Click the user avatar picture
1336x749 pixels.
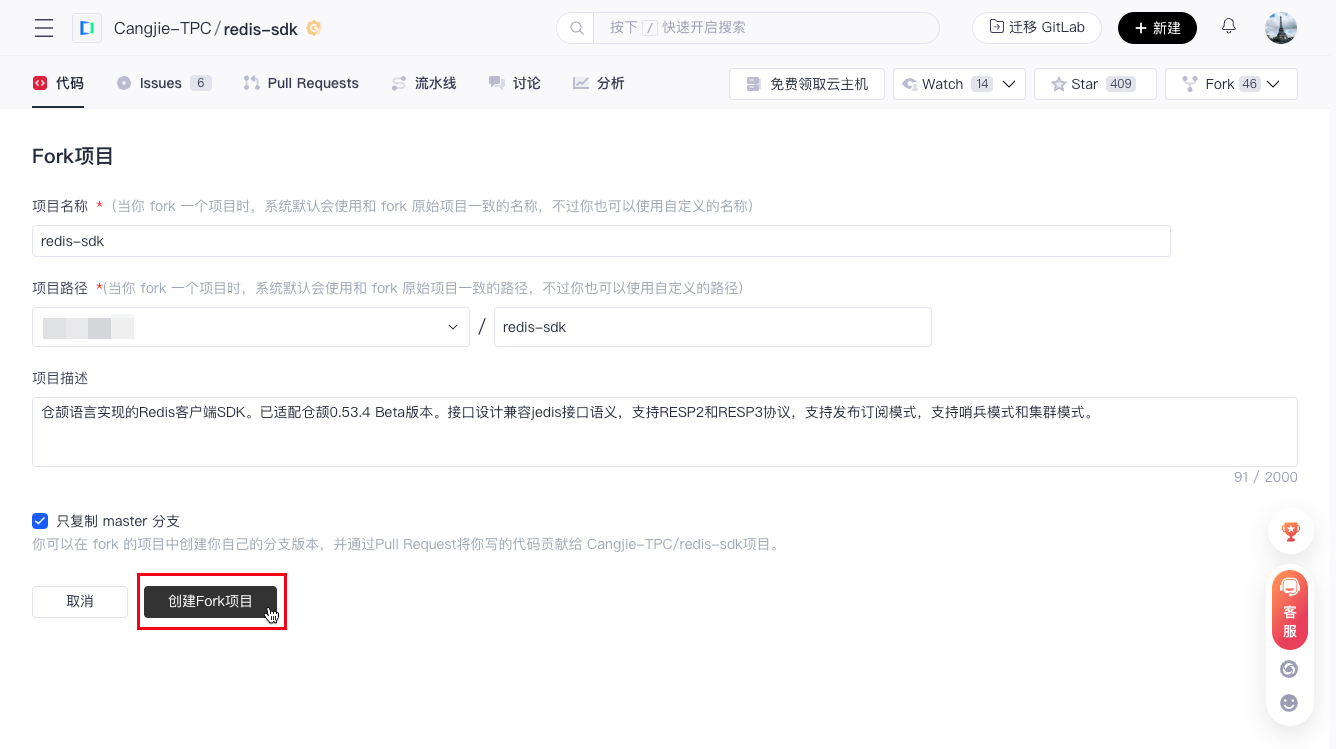[x=1280, y=28]
